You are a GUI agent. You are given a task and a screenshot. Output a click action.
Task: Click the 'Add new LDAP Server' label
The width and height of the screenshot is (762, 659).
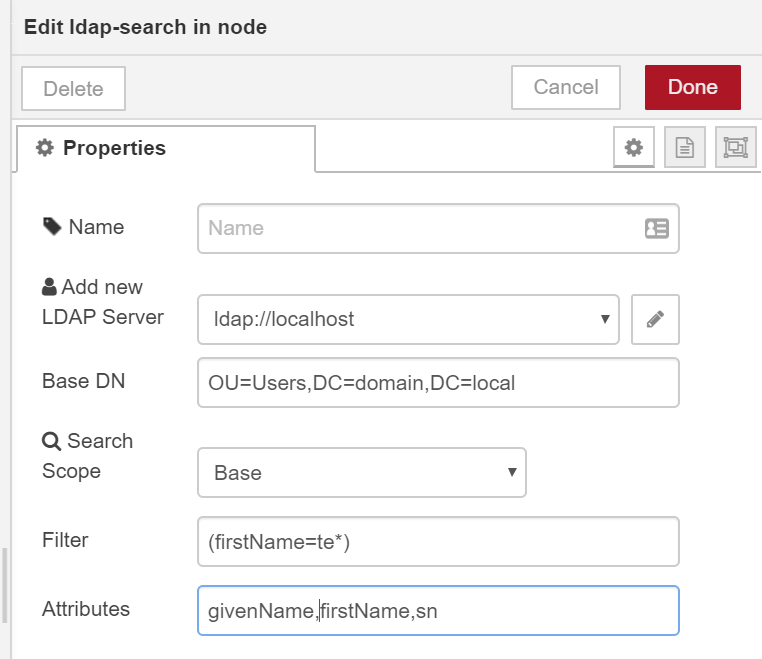coord(103,302)
